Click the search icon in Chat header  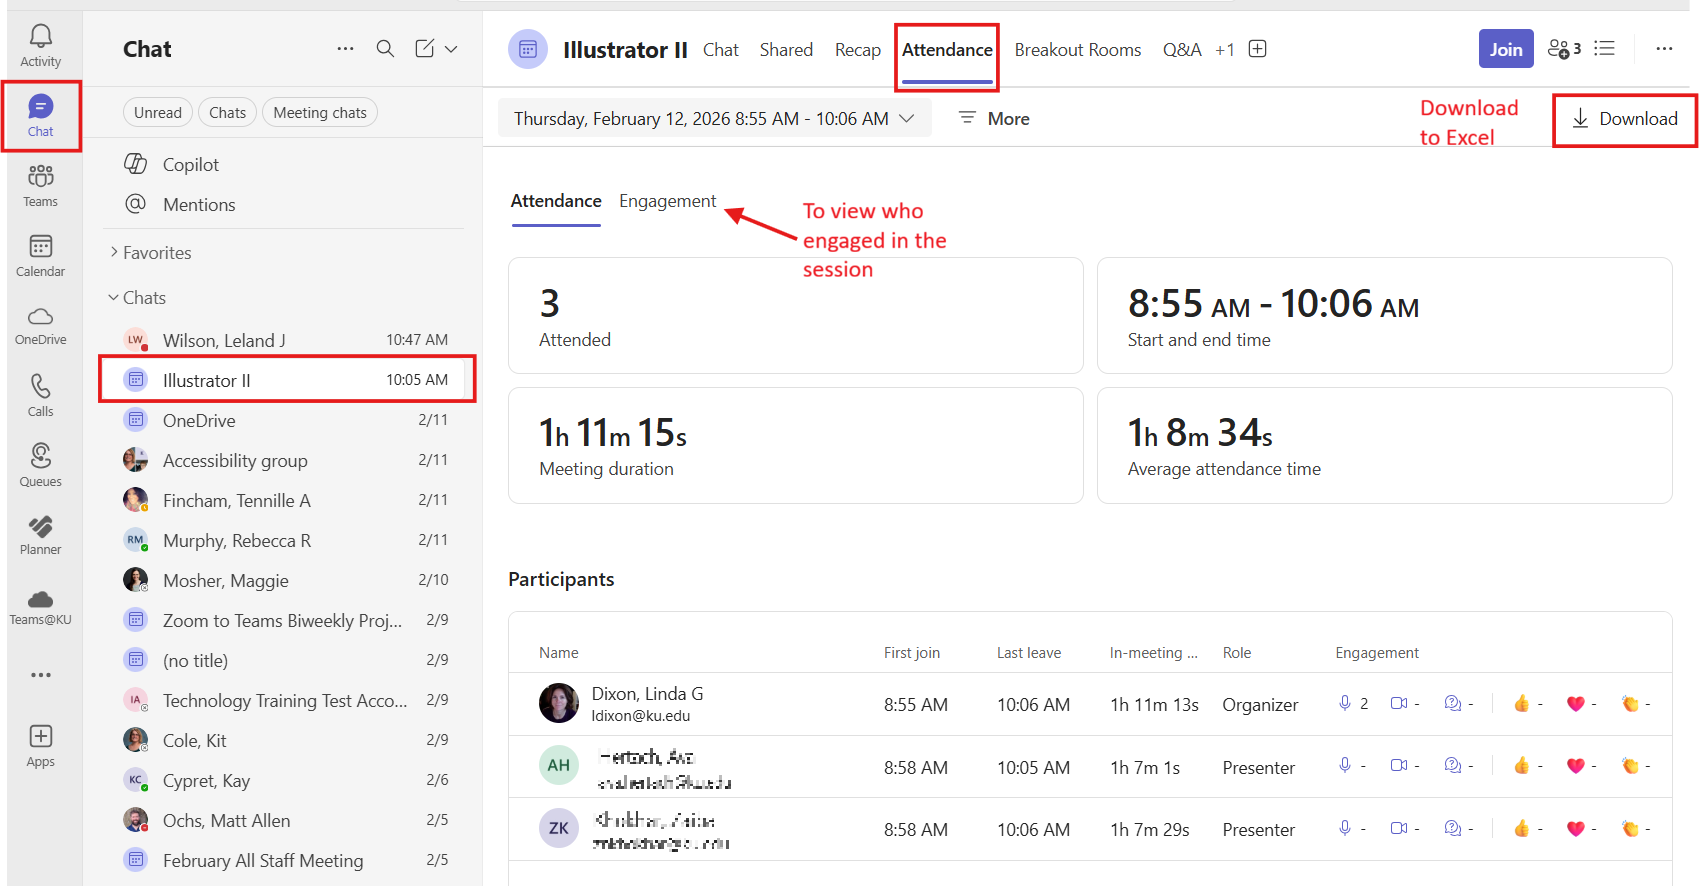tap(385, 49)
